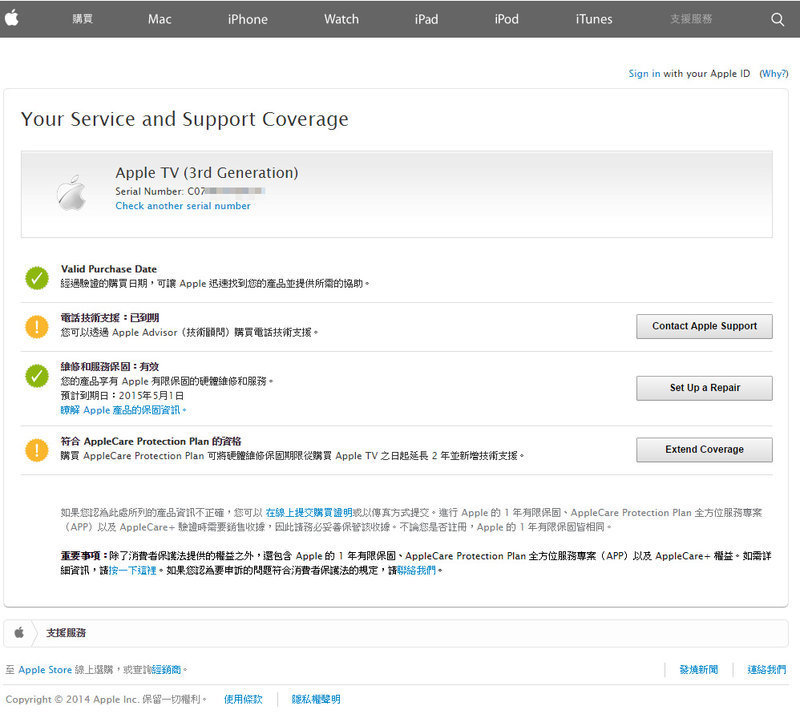Click Check another serial number

pos(183,206)
